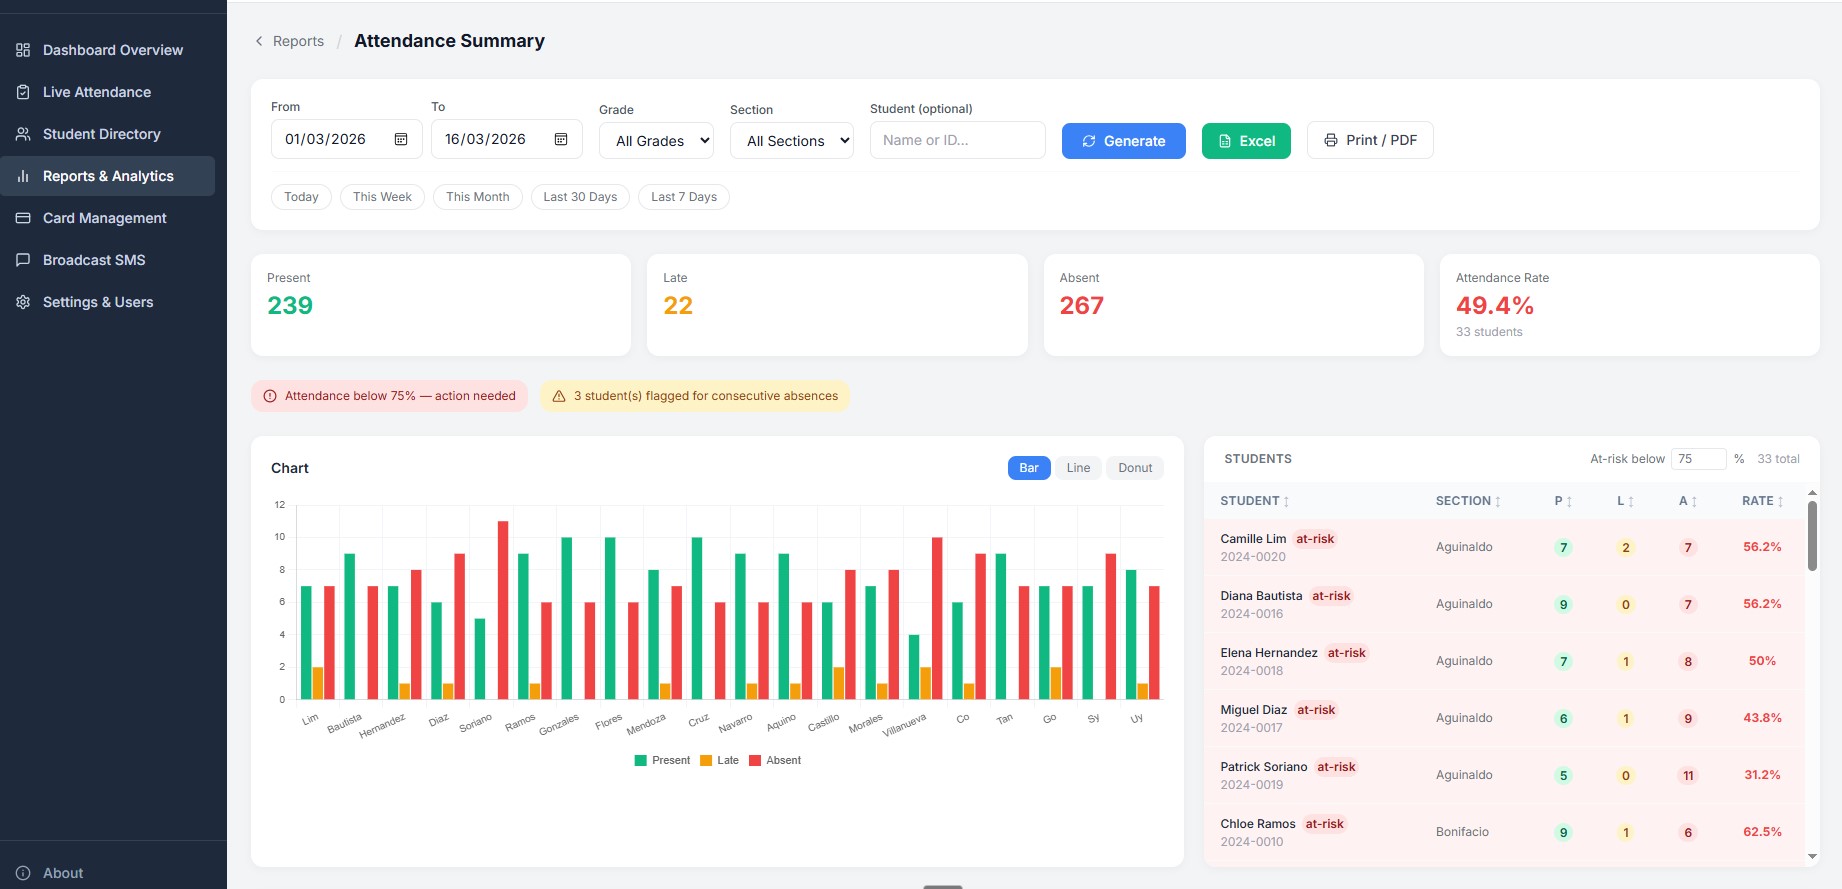This screenshot has height=889, width=1842.
Task: Click the Card Management card icon
Action: 23,218
